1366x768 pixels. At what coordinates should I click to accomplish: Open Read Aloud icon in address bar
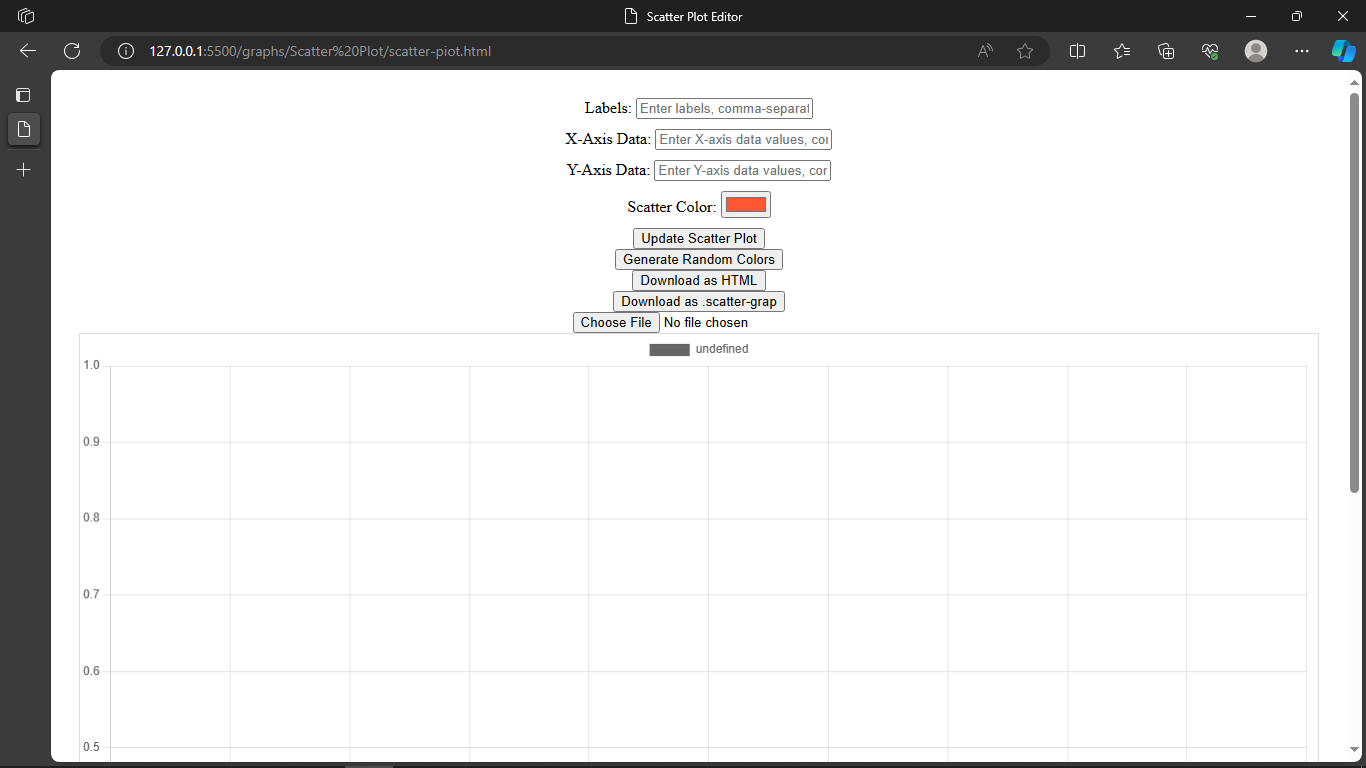click(x=986, y=51)
